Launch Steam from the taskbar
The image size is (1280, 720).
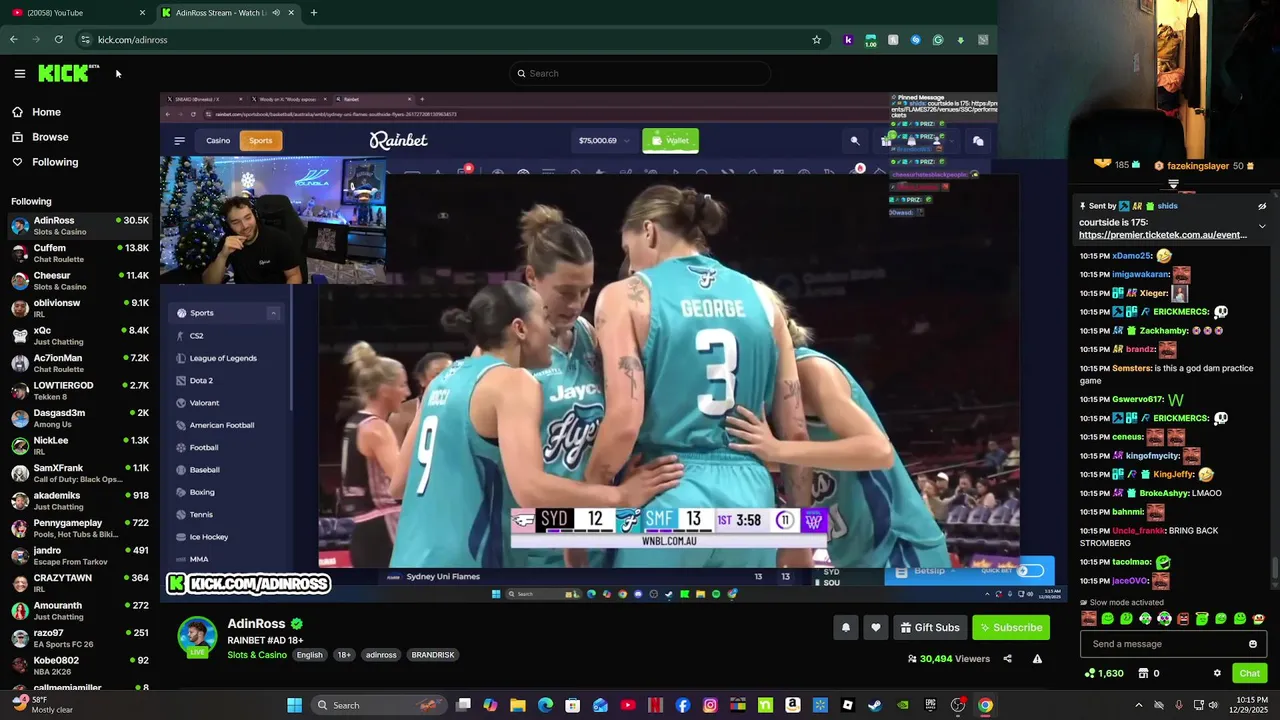click(x=875, y=705)
